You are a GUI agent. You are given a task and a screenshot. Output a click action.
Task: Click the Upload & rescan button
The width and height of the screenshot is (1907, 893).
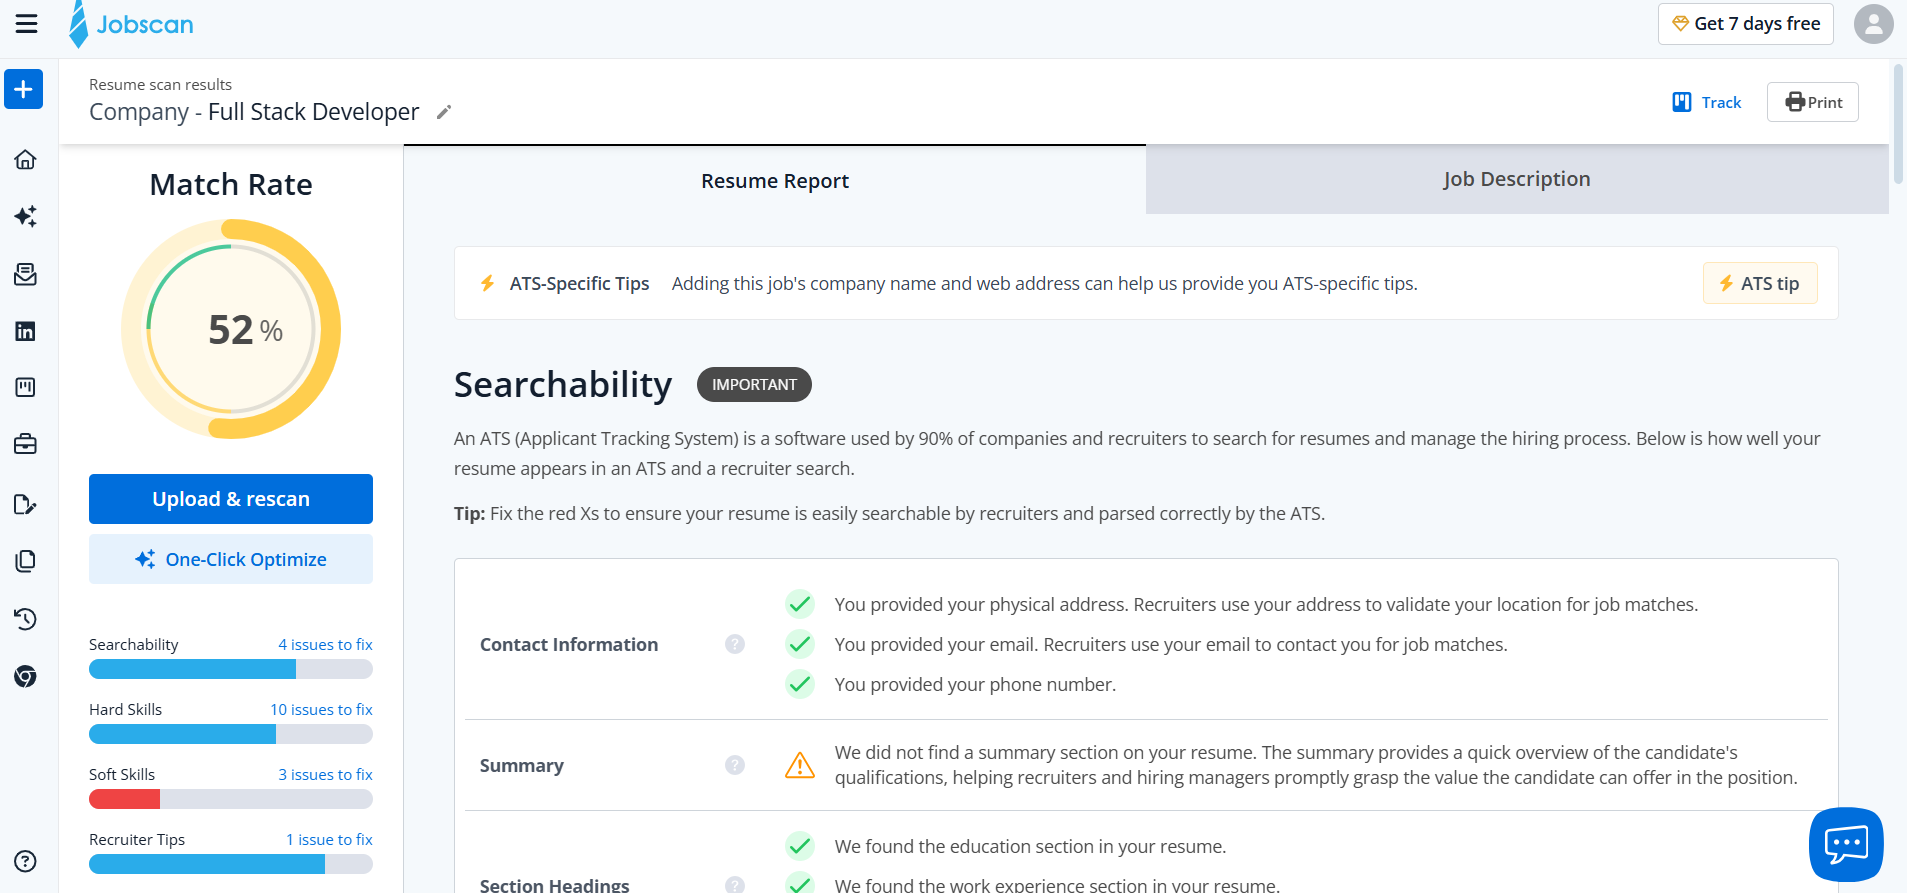pos(231,499)
